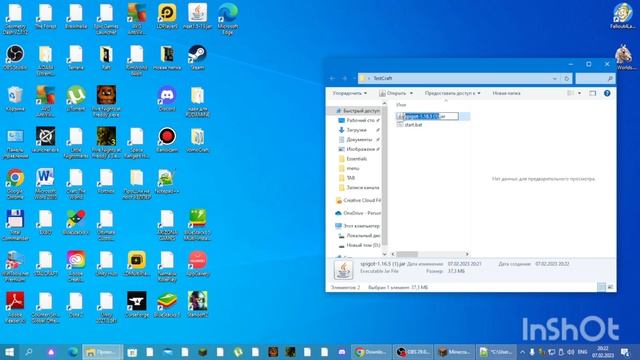Open the Windows Start menu
Image resolution: width=640 pixels, height=360 pixels.
tap(9, 351)
